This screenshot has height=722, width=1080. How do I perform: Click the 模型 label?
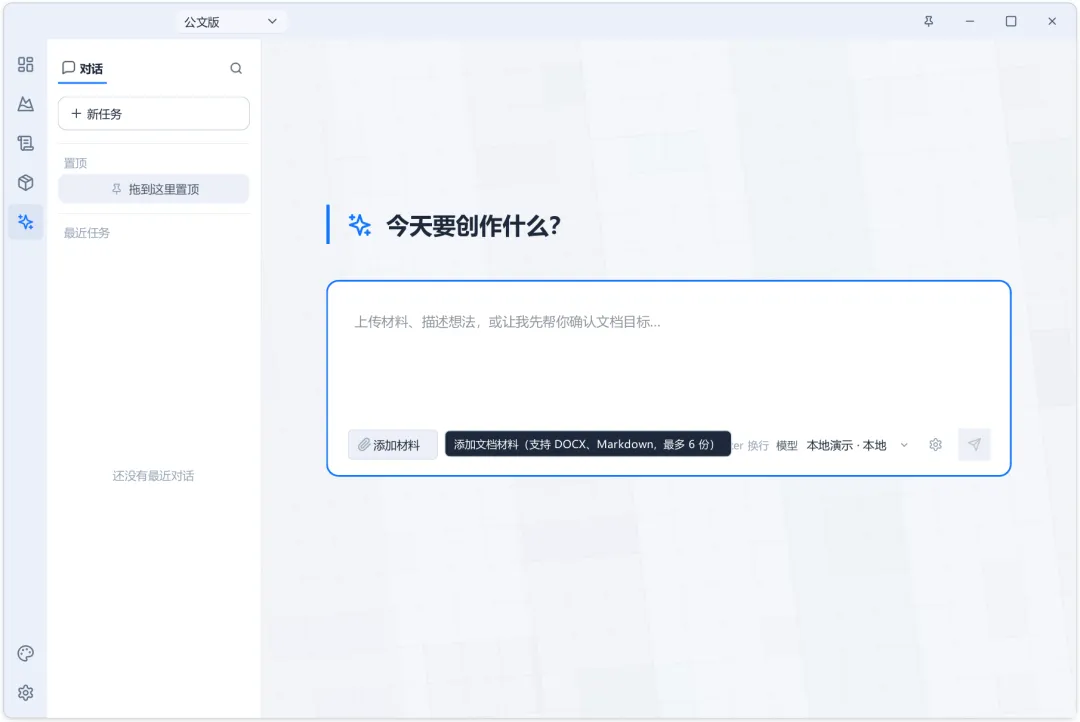787,446
